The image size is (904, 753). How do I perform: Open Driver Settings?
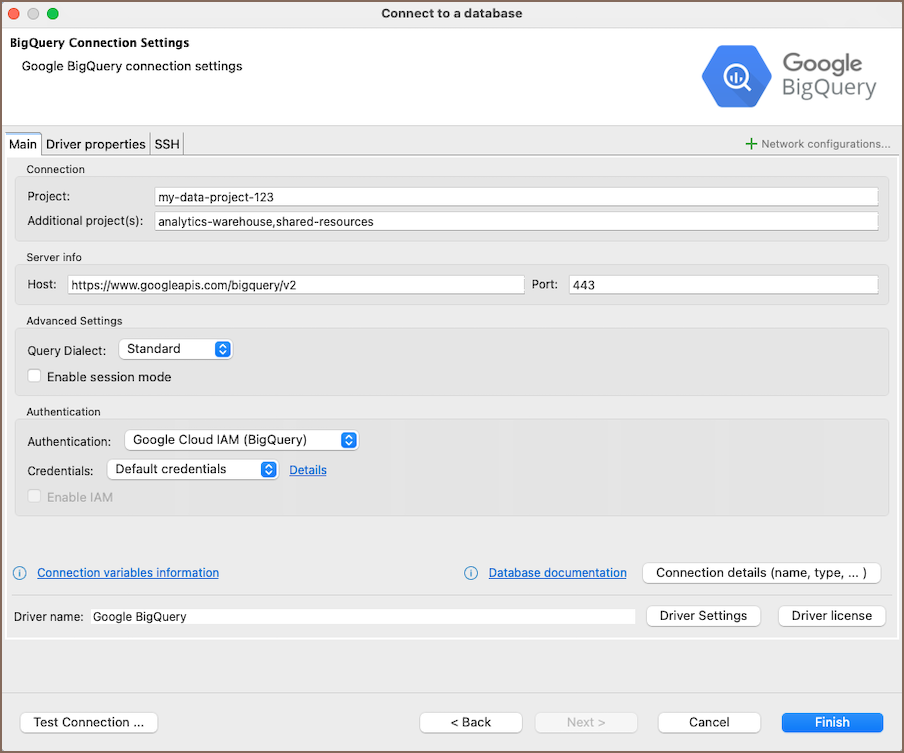[703, 616]
